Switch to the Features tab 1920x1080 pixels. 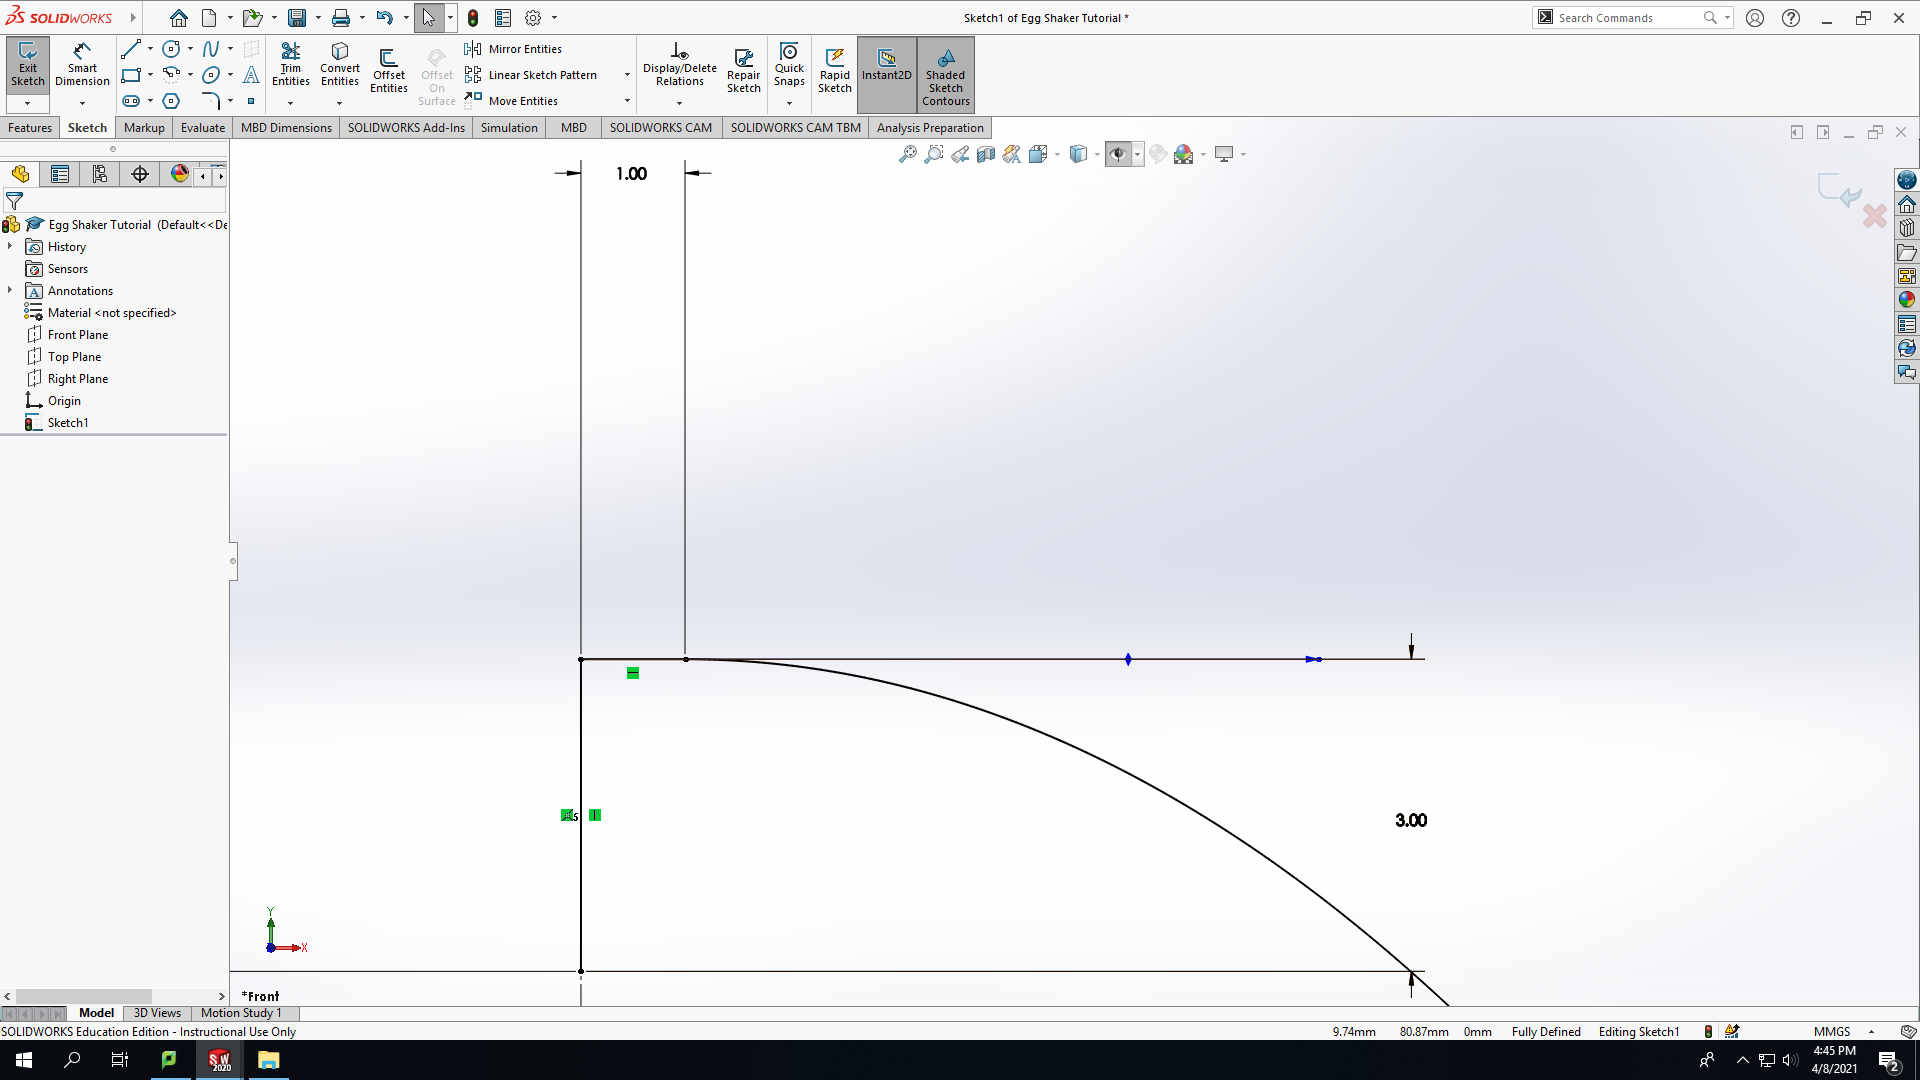[x=30, y=127]
